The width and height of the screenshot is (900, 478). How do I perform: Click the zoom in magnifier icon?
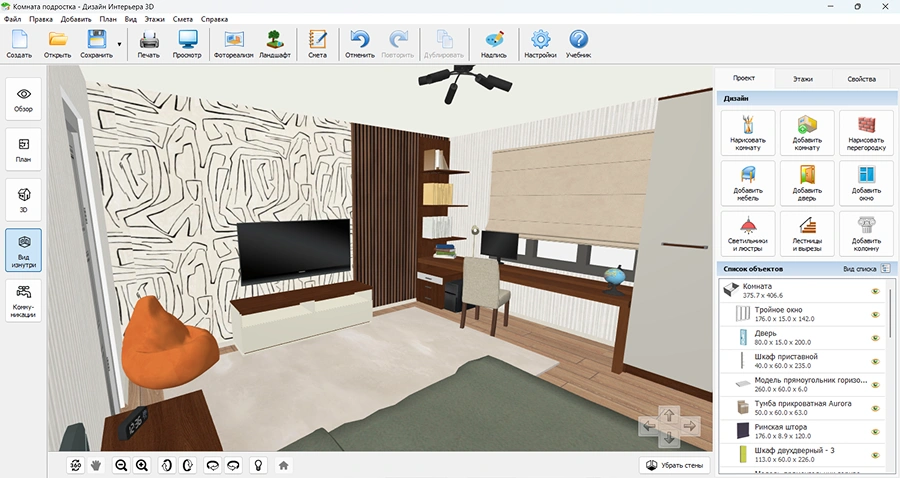point(142,465)
